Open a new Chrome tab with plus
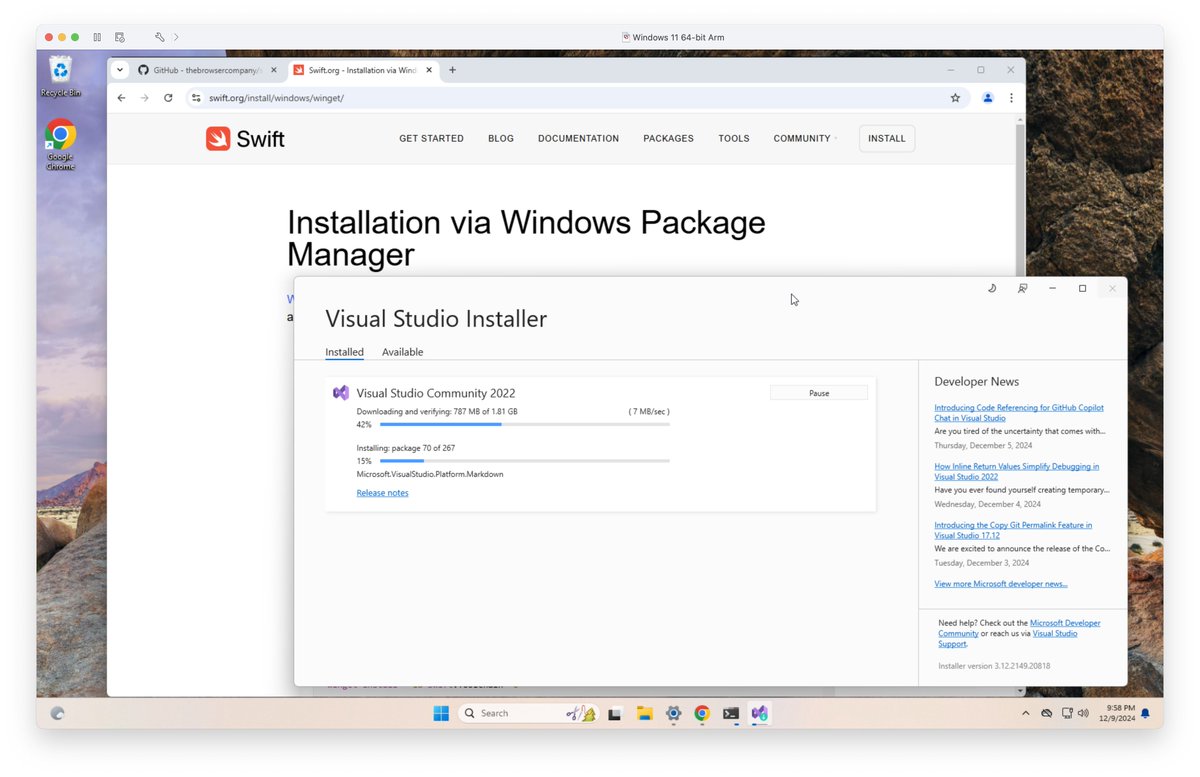This screenshot has width=1200, height=777. pyautogui.click(x=452, y=70)
